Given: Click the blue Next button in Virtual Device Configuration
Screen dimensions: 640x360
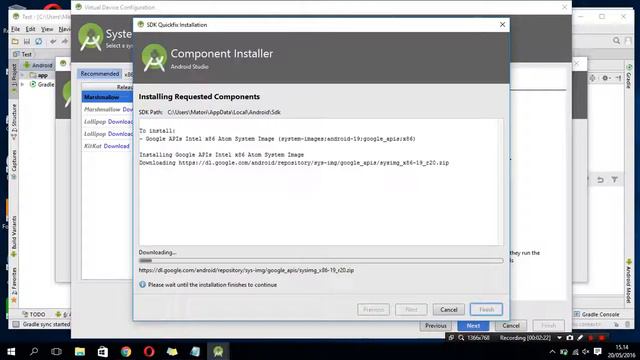Looking at the screenshot, I should coord(473,325).
